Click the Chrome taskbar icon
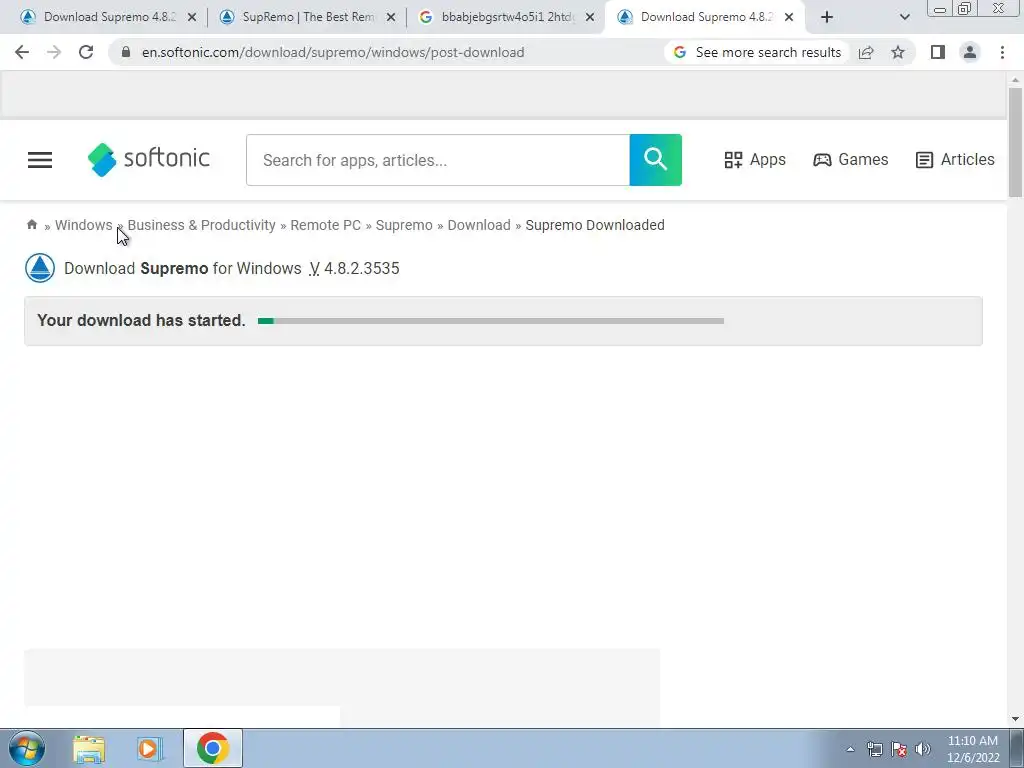The image size is (1024, 768). pyautogui.click(x=212, y=748)
